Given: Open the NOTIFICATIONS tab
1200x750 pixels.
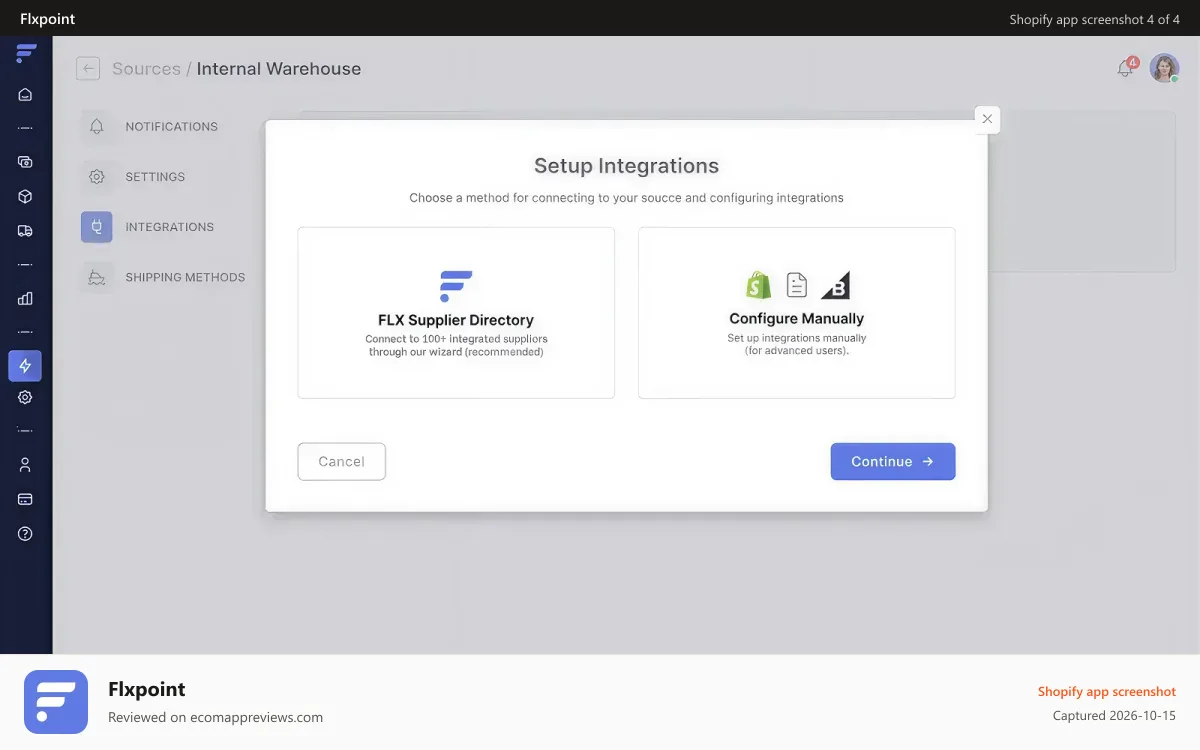Looking at the screenshot, I should coord(171,127).
